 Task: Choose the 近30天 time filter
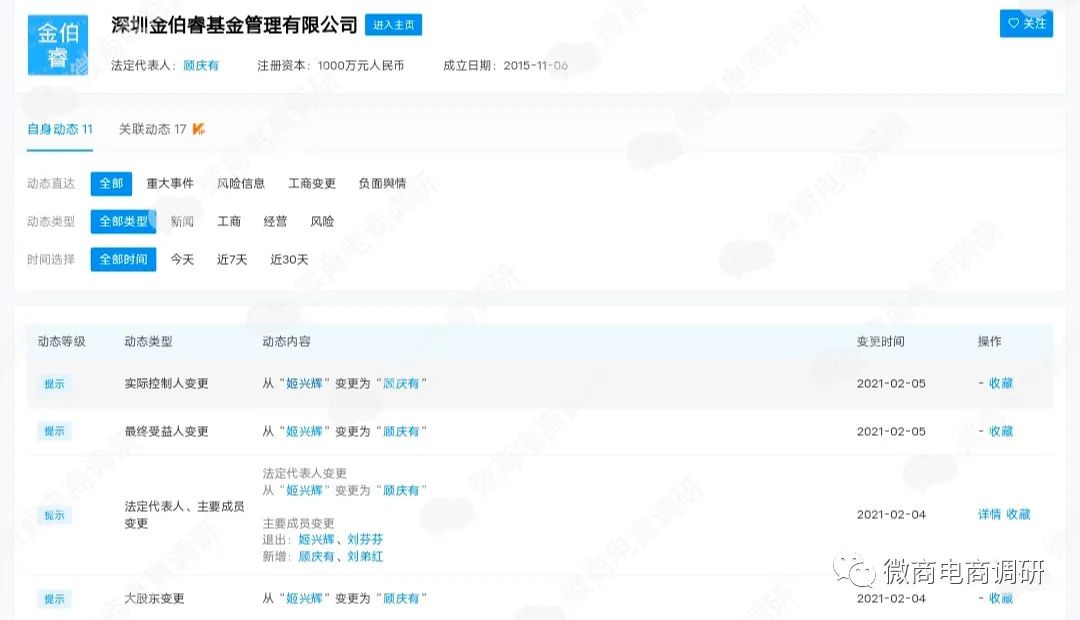[289, 259]
